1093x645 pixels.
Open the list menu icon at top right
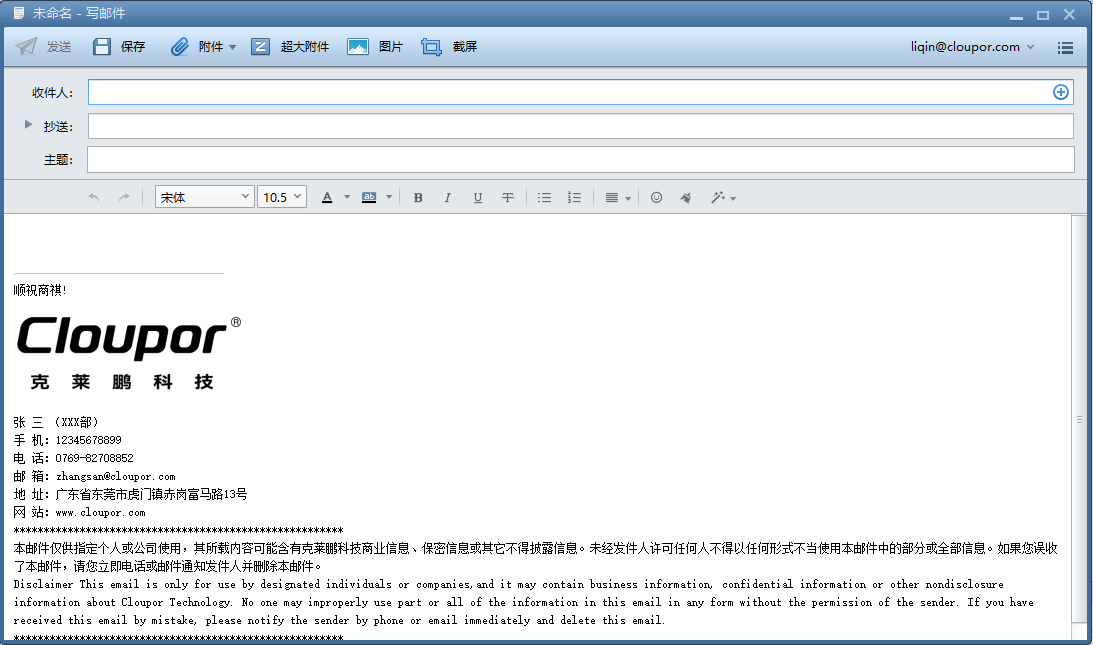click(1065, 47)
